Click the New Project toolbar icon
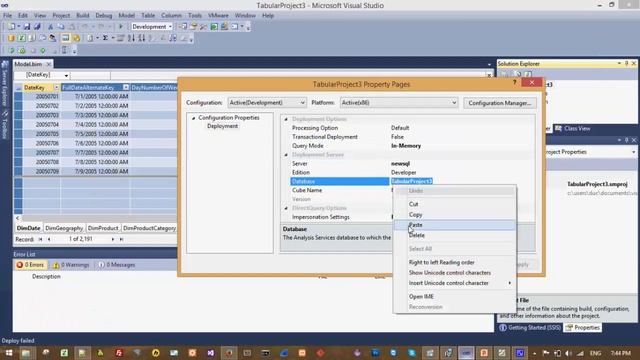The height and width of the screenshot is (360, 640). click(11, 27)
